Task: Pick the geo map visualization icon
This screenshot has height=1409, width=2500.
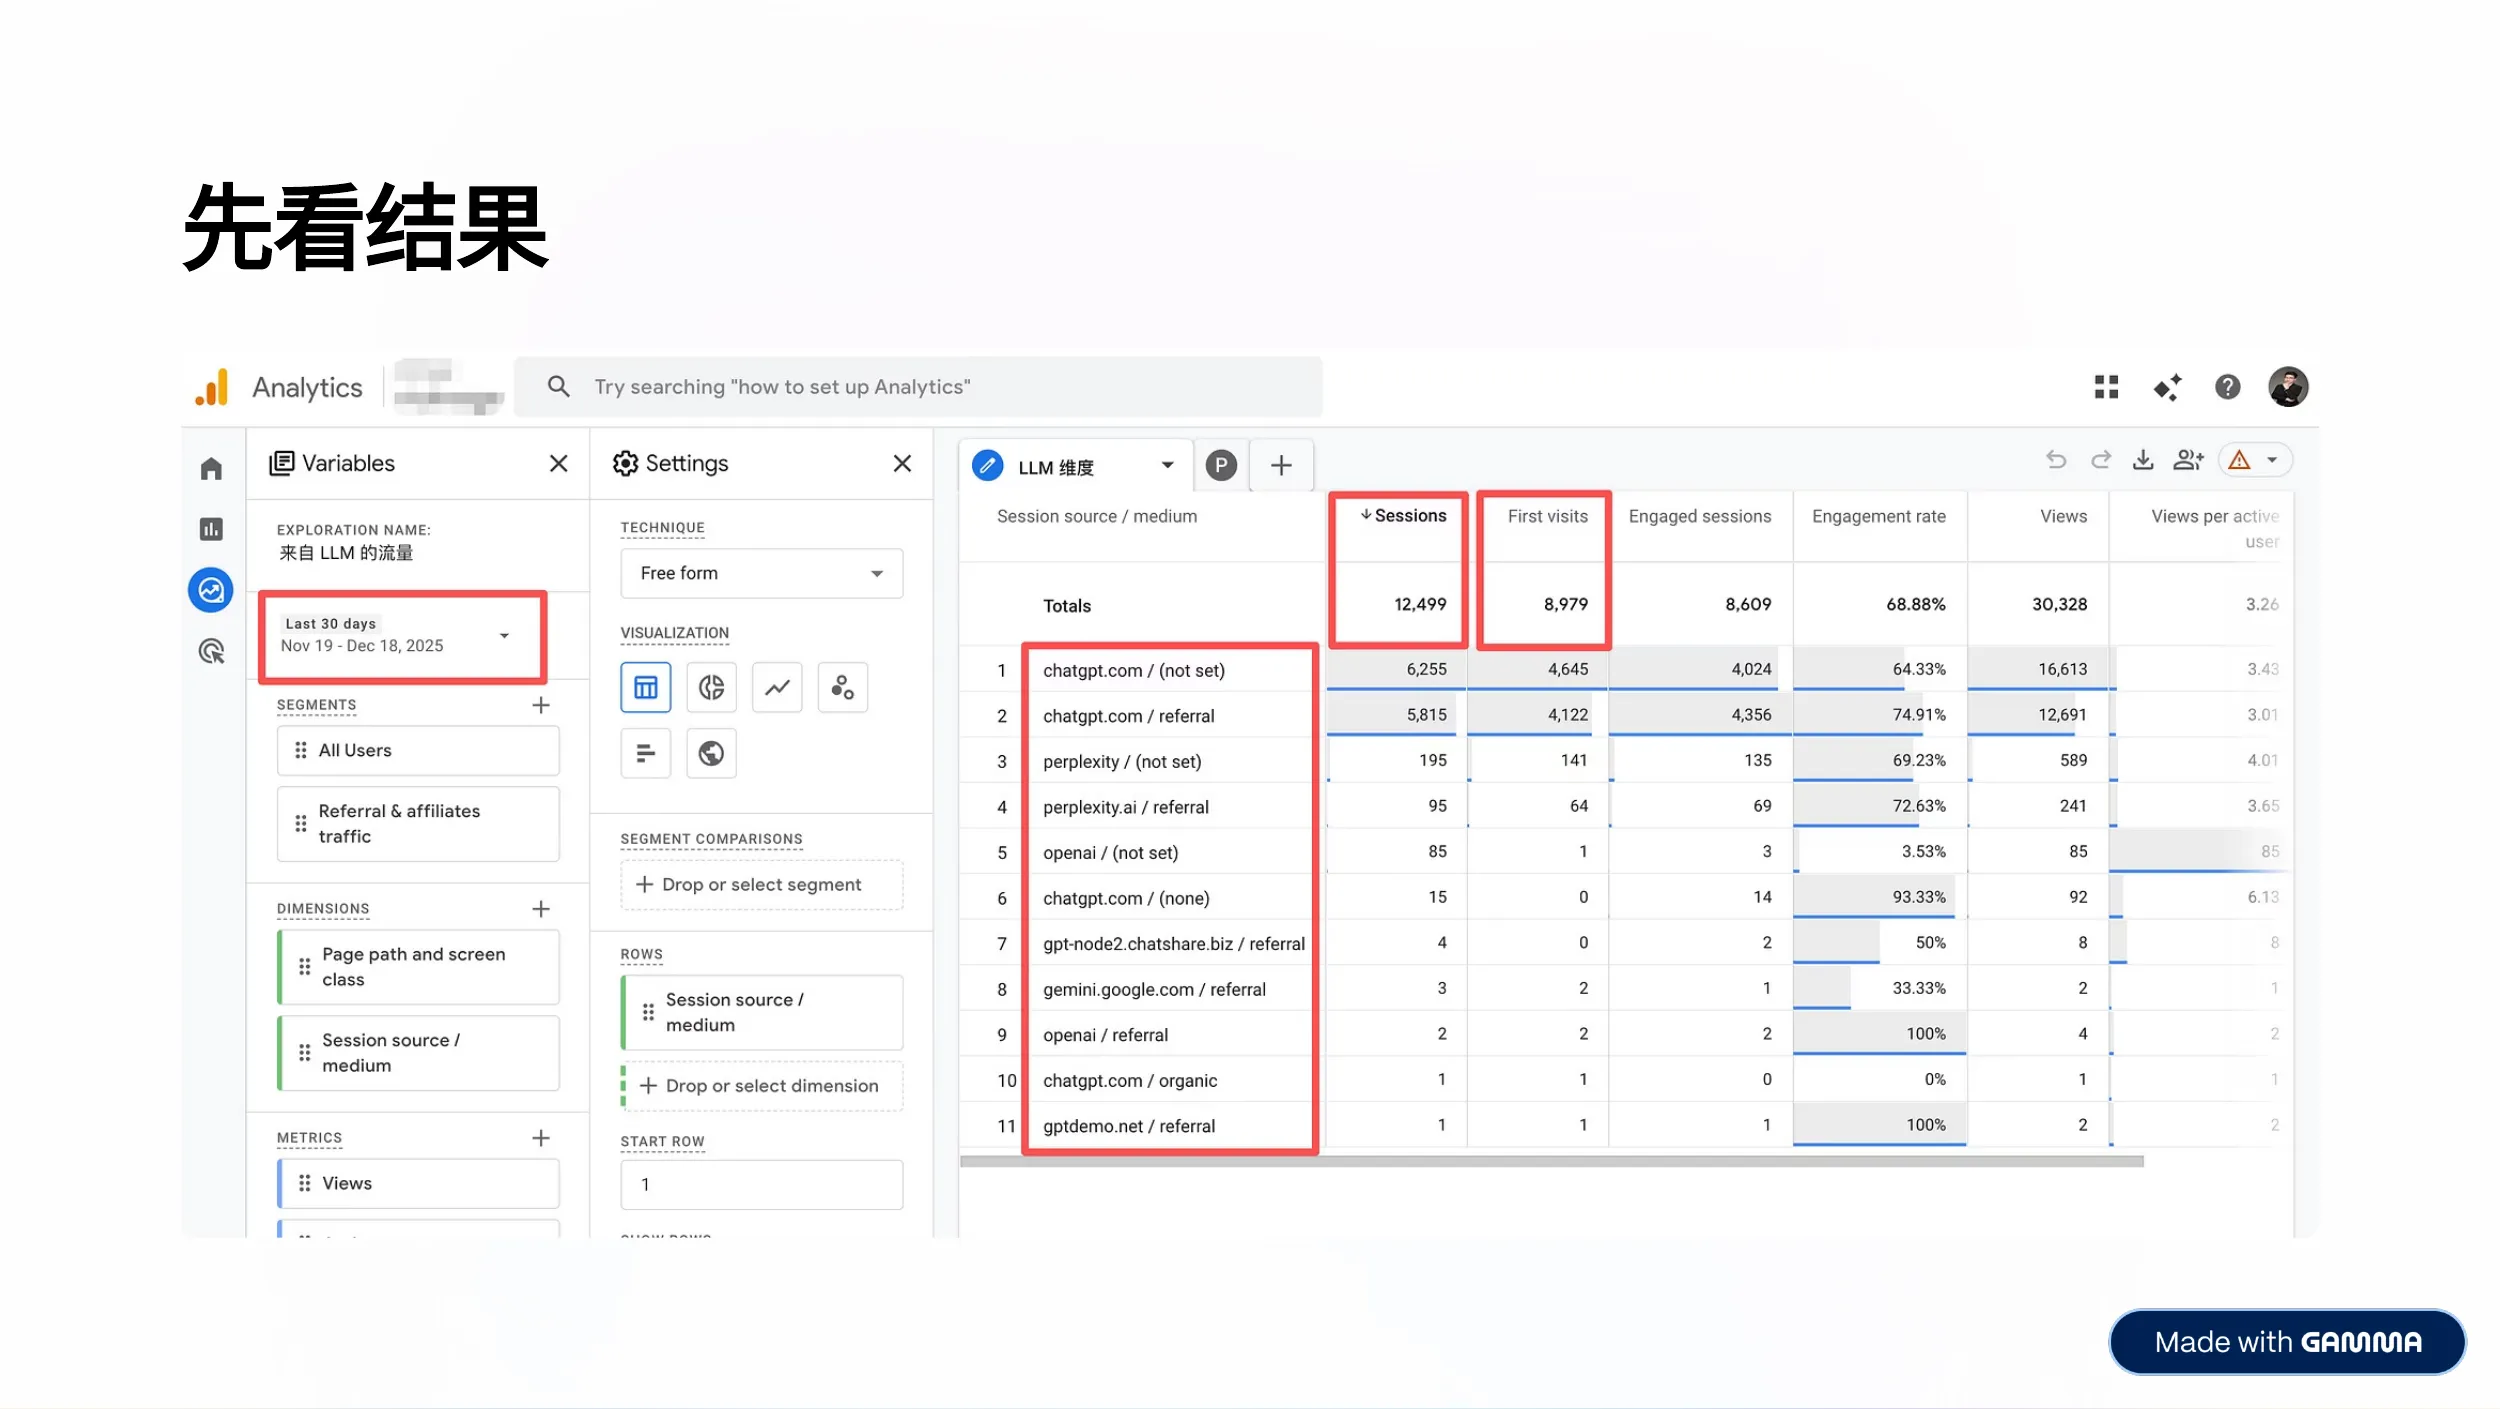Action: 711,753
